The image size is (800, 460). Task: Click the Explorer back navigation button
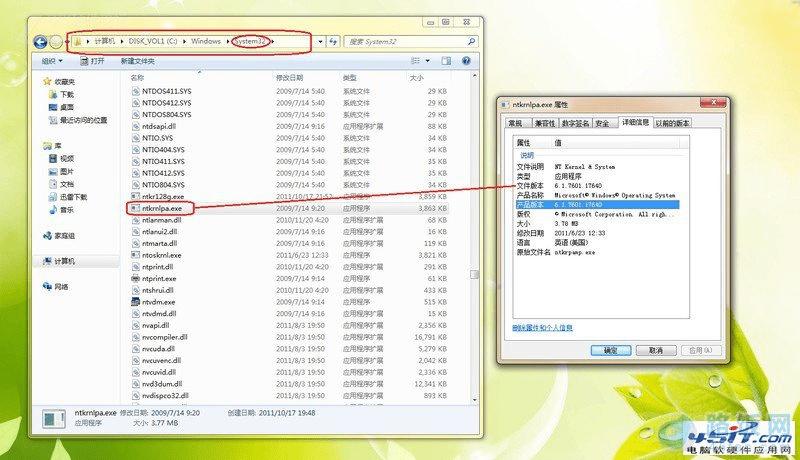(x=40, y=42)
